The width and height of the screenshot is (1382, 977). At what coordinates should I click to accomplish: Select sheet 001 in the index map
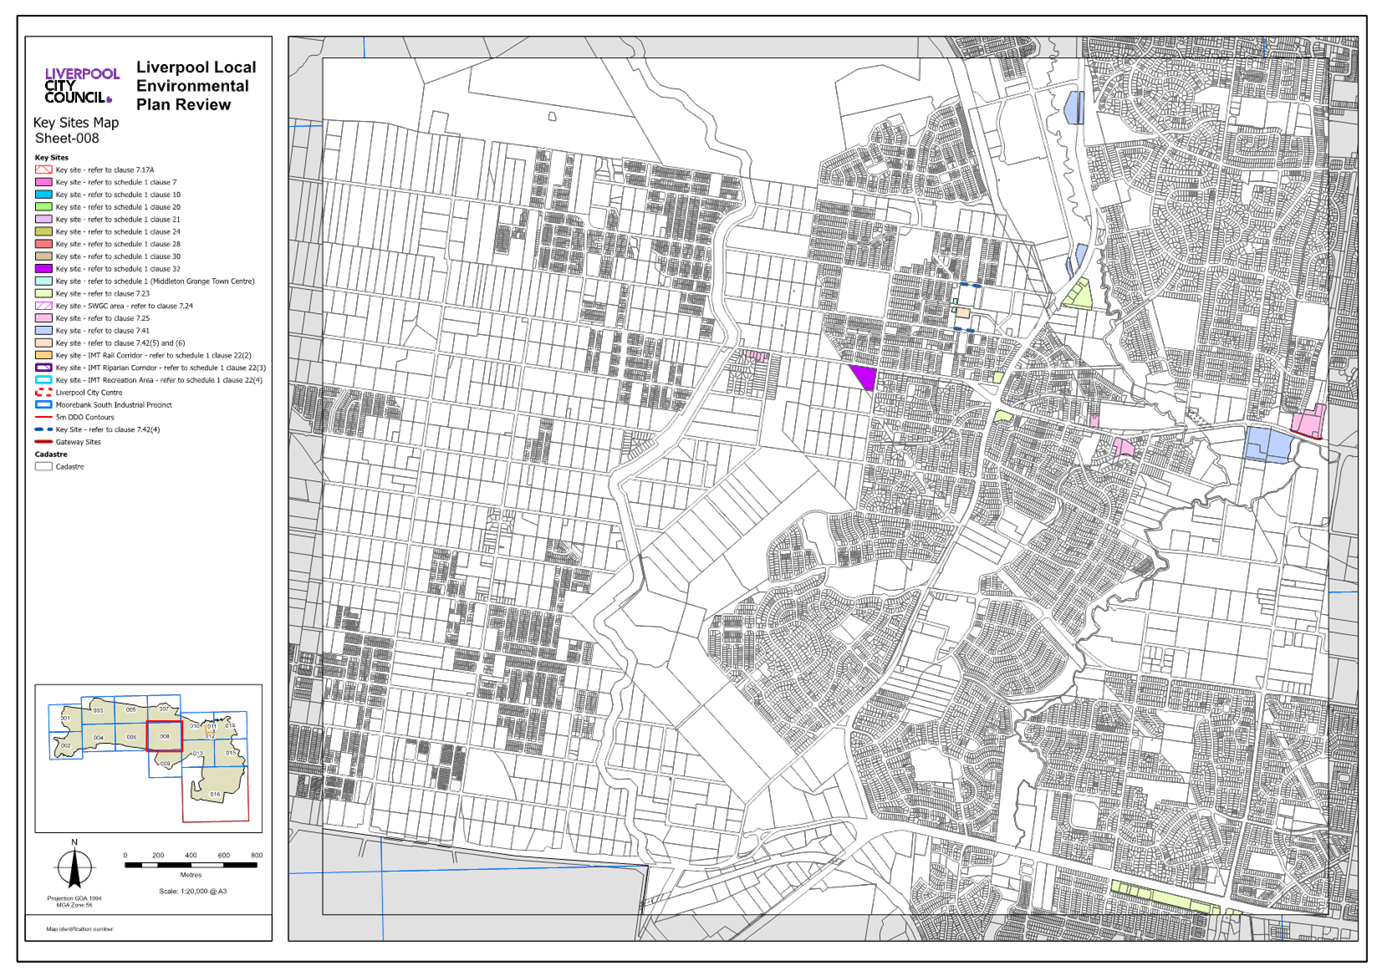pyautogui.click(x=65, y=718)
